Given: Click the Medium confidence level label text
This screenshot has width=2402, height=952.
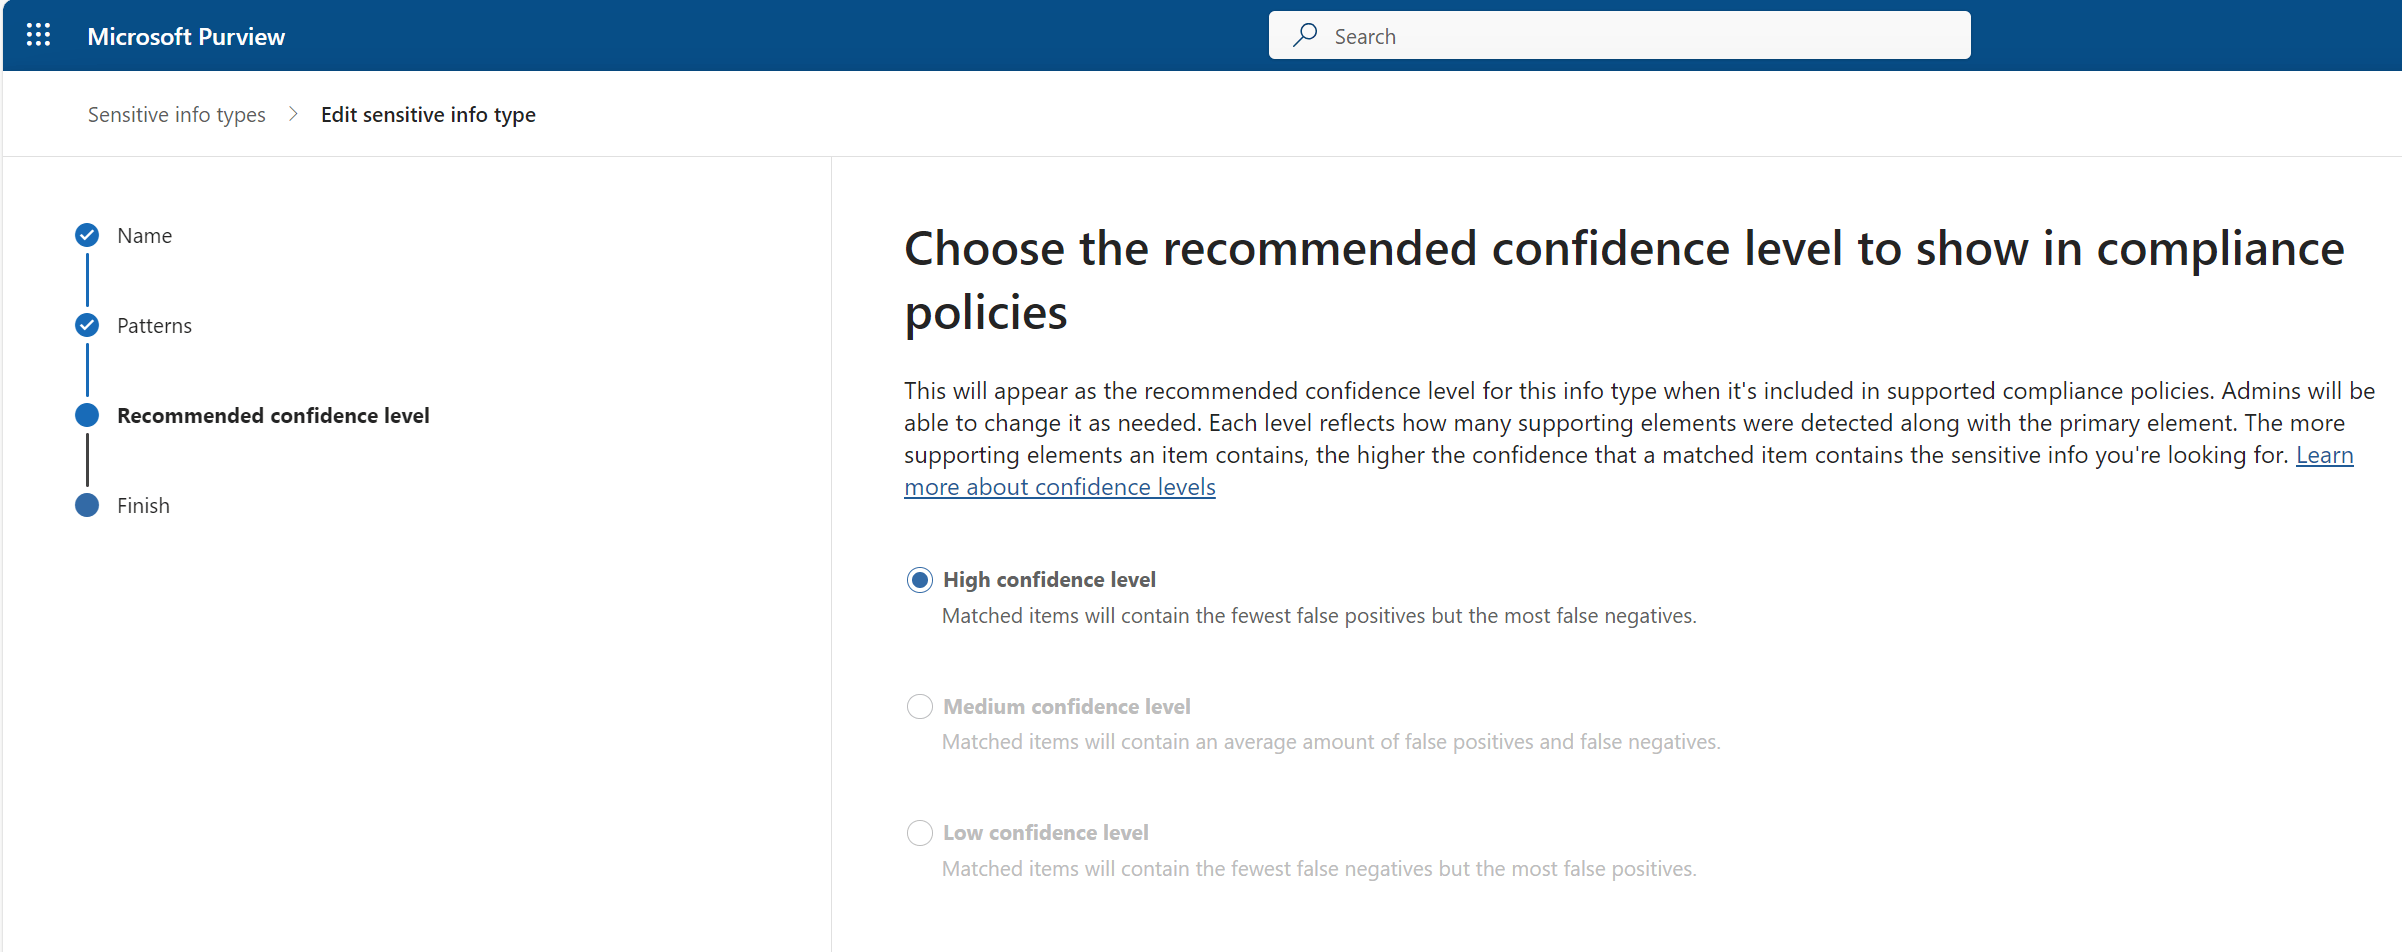Looking at the screenshot, I should click(1066, 707).
